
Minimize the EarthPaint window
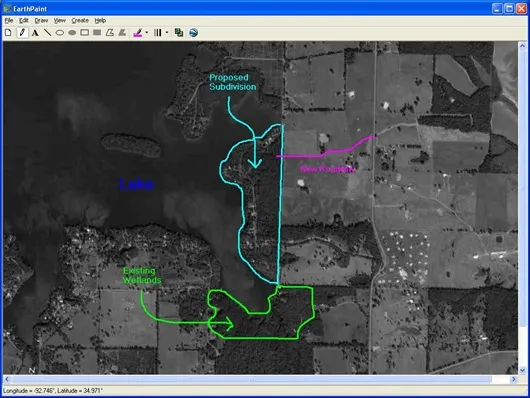[497, 8]
